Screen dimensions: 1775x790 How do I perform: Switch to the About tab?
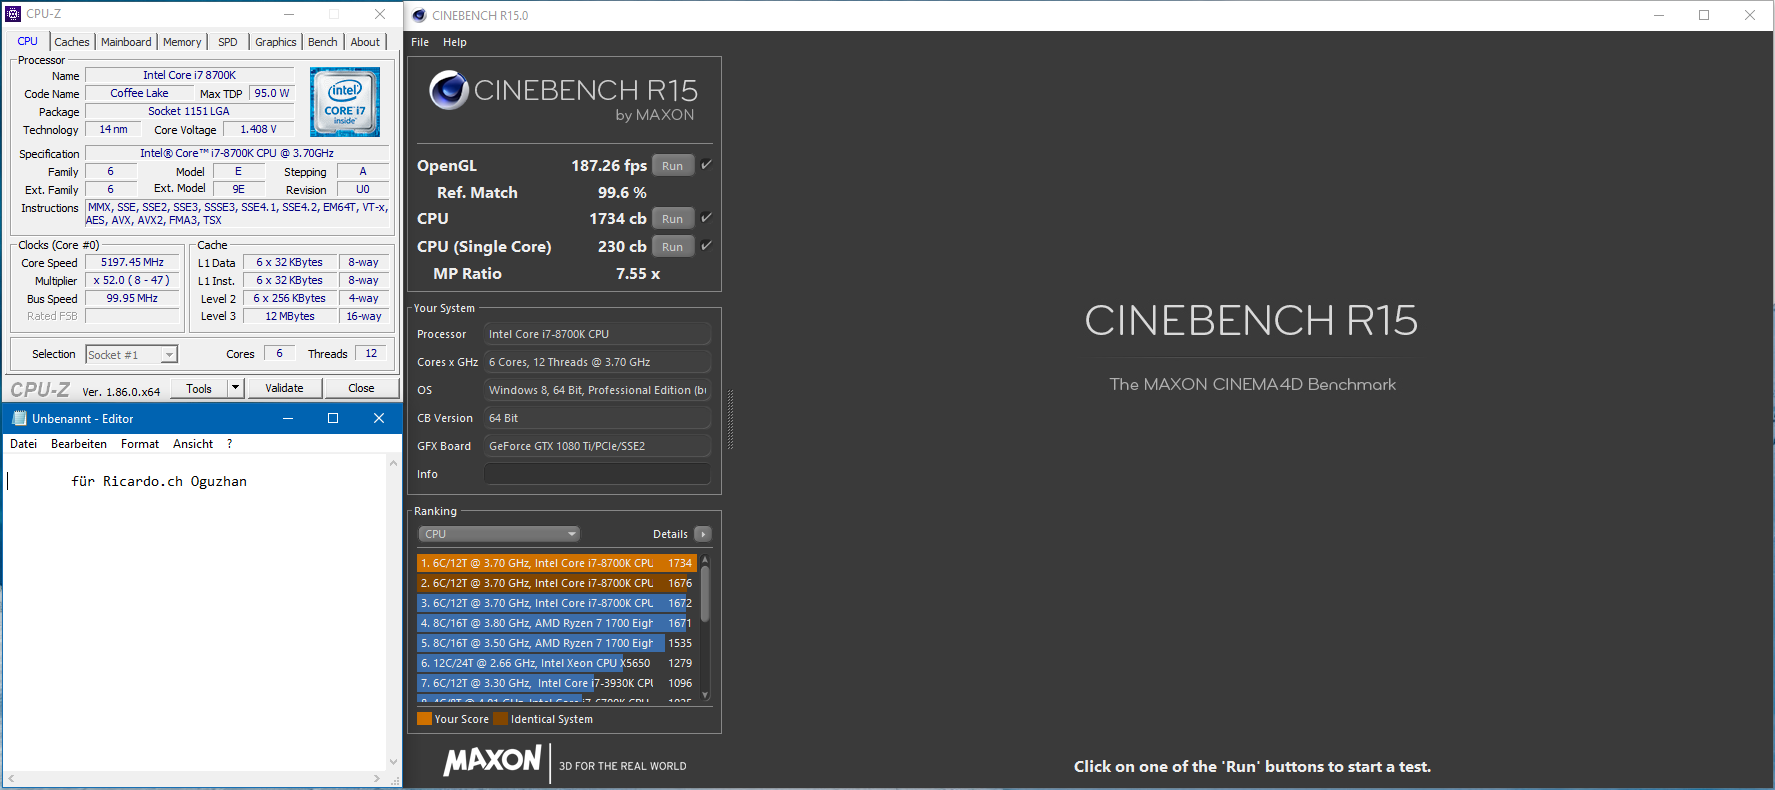tap(365, 42)
